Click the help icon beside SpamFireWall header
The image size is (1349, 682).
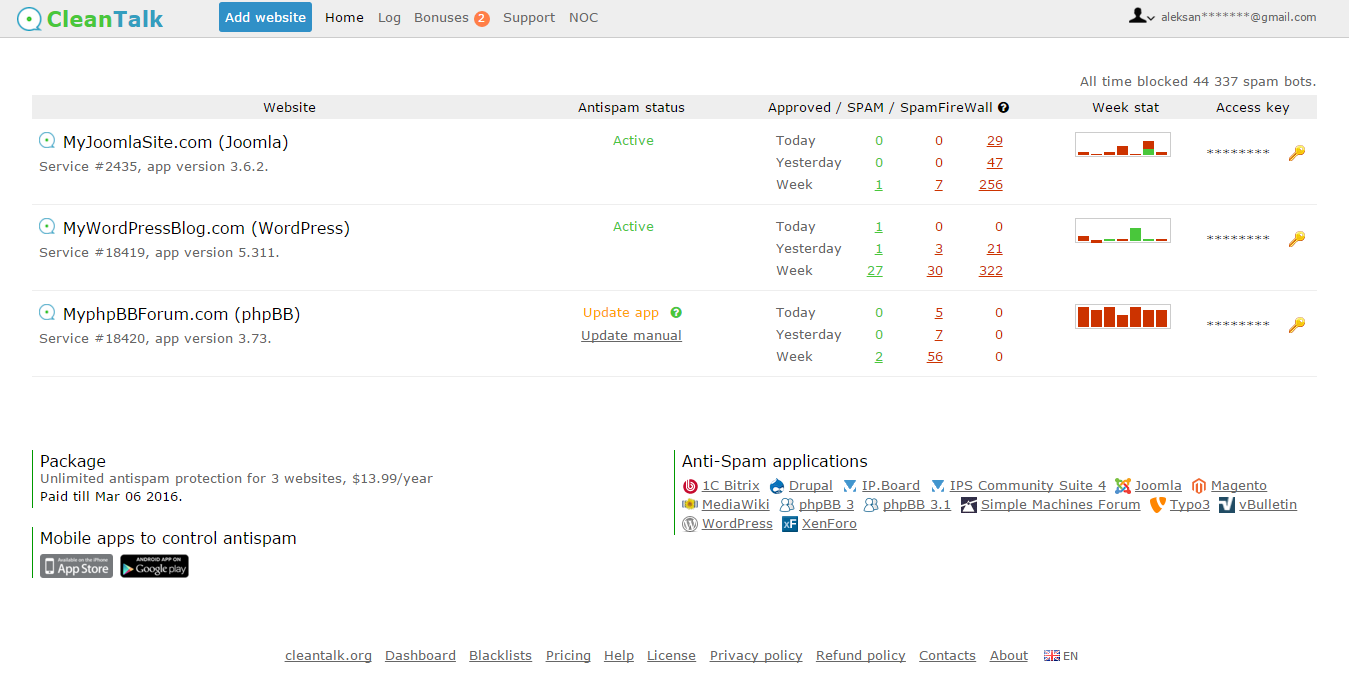[x=1003, y=107]
